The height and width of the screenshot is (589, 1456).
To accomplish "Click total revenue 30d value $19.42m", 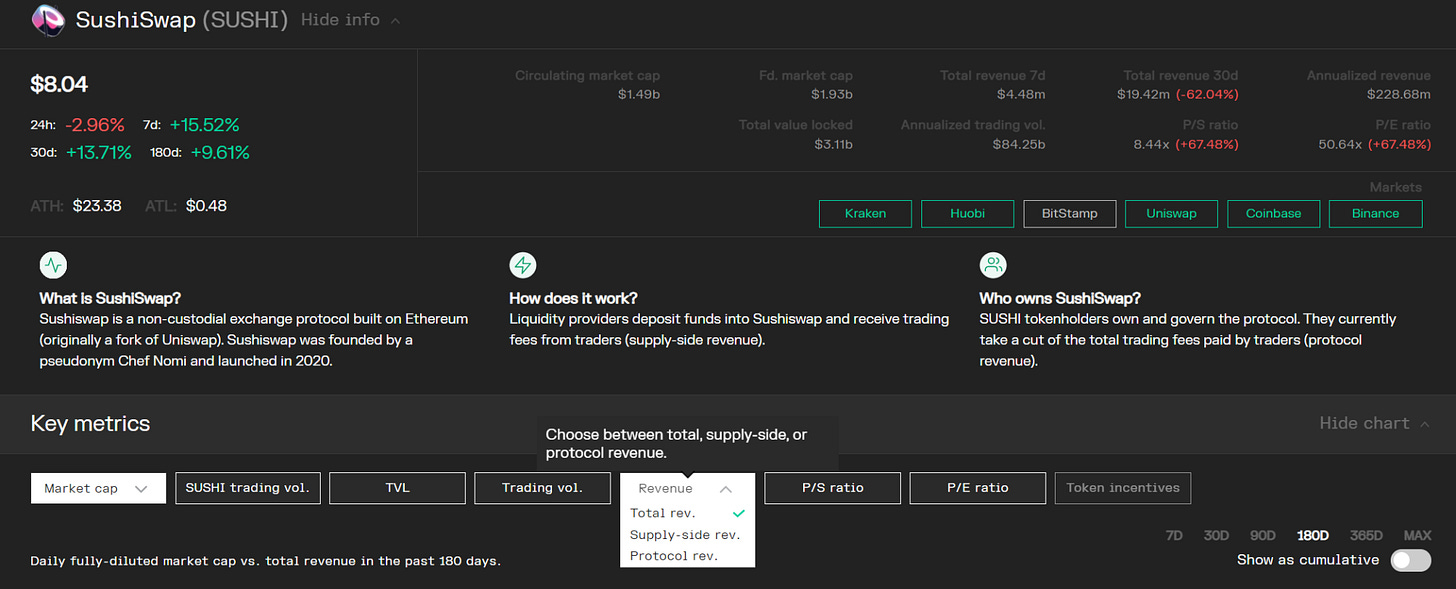I will (x=1144, y=95).
